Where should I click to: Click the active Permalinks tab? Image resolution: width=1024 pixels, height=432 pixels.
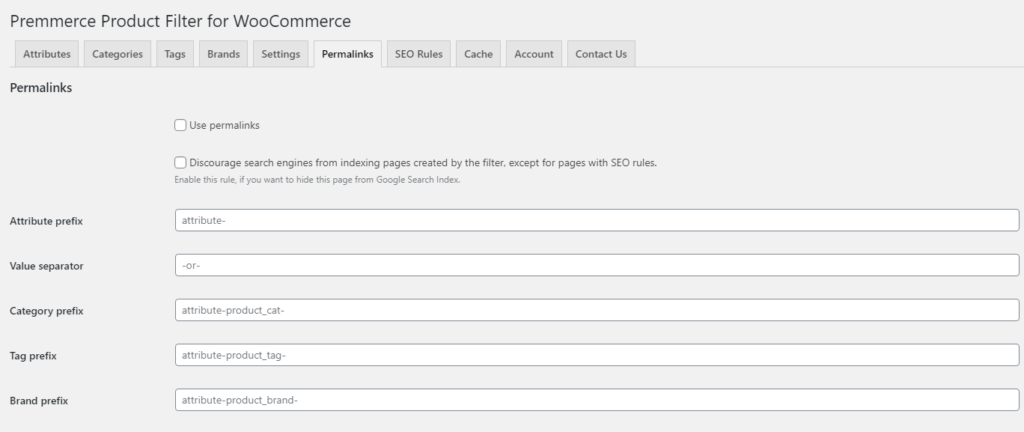347,54
